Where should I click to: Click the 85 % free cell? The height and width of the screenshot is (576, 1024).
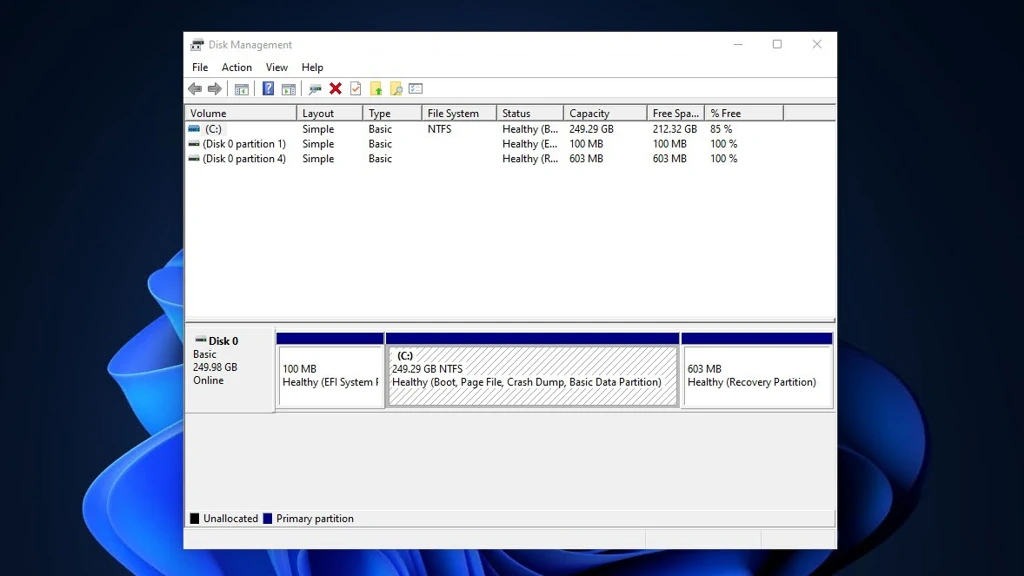pyautogui.click(x=721, y=129)
